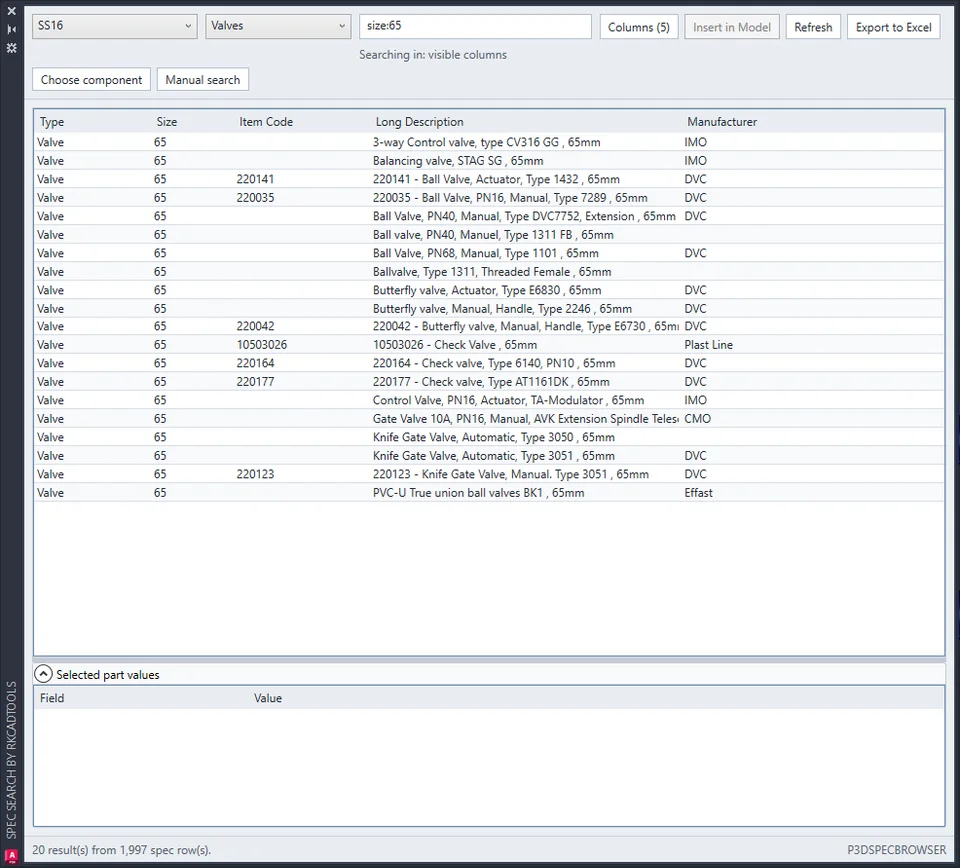The width and height of the screenshot is (960, 868).
Task: Select PVC-U True union ball valves BK1 row
Action: pos(489,492)
